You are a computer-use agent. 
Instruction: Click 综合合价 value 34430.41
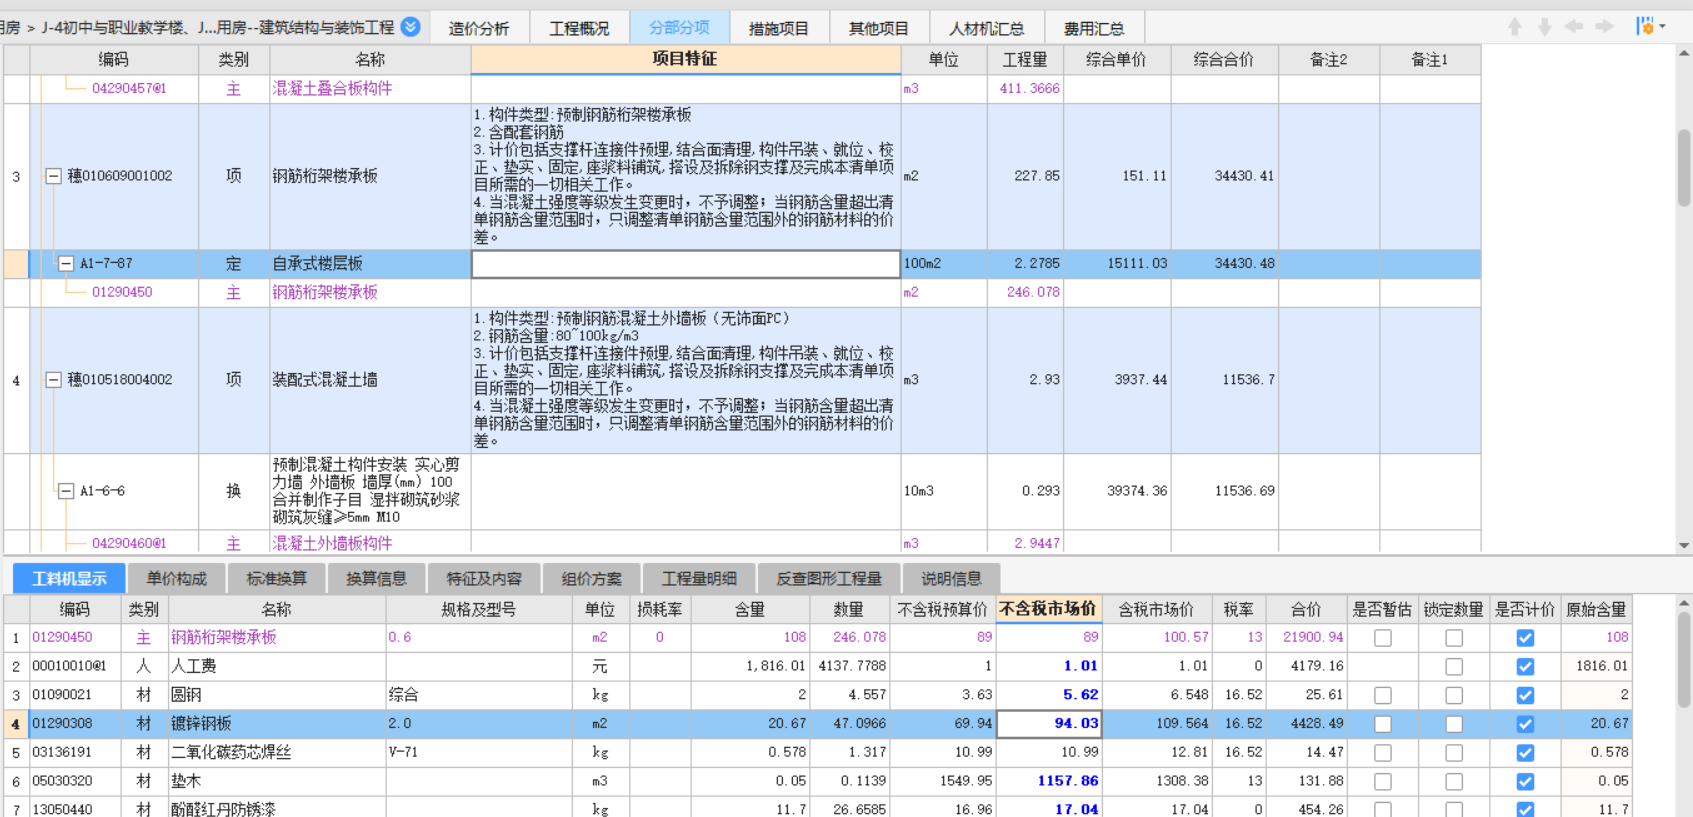pyautogui.click(x=1244, y=176)
